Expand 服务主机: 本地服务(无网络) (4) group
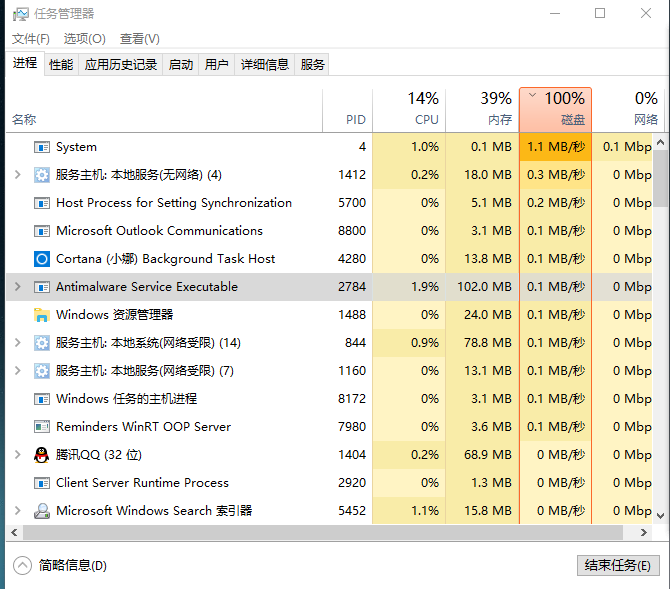 pyautogui.click(x=18, y=175)
